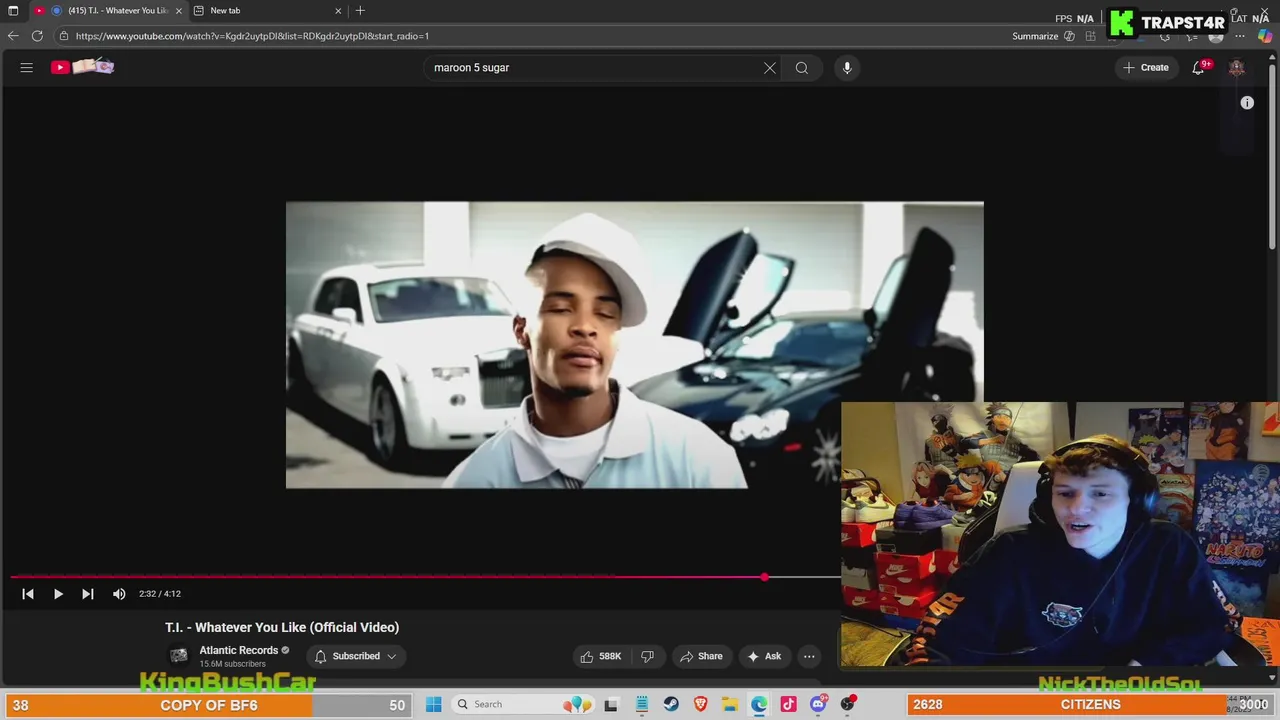Open the Ask AI button
The height and width of the screenshot is (720, 1280).
[764, 656]
